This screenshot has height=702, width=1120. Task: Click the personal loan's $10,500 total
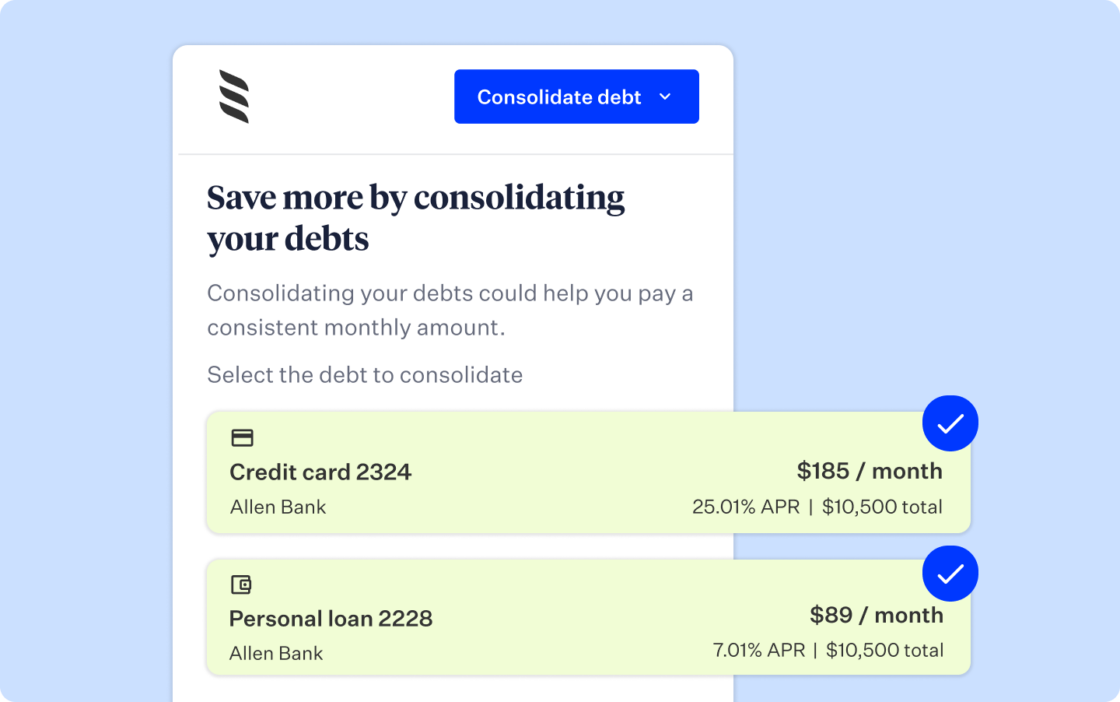(883, 651)
